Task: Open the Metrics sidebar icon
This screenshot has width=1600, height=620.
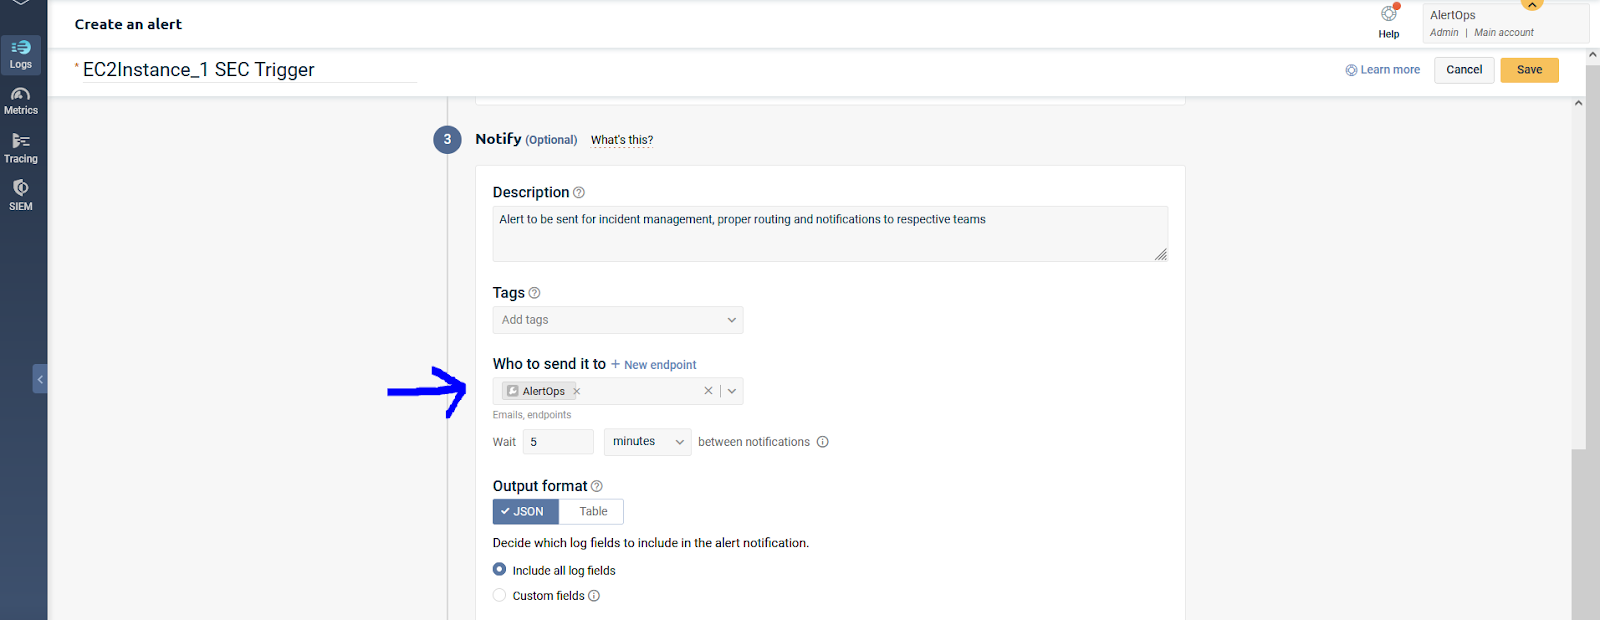Action: pos(21,101)
